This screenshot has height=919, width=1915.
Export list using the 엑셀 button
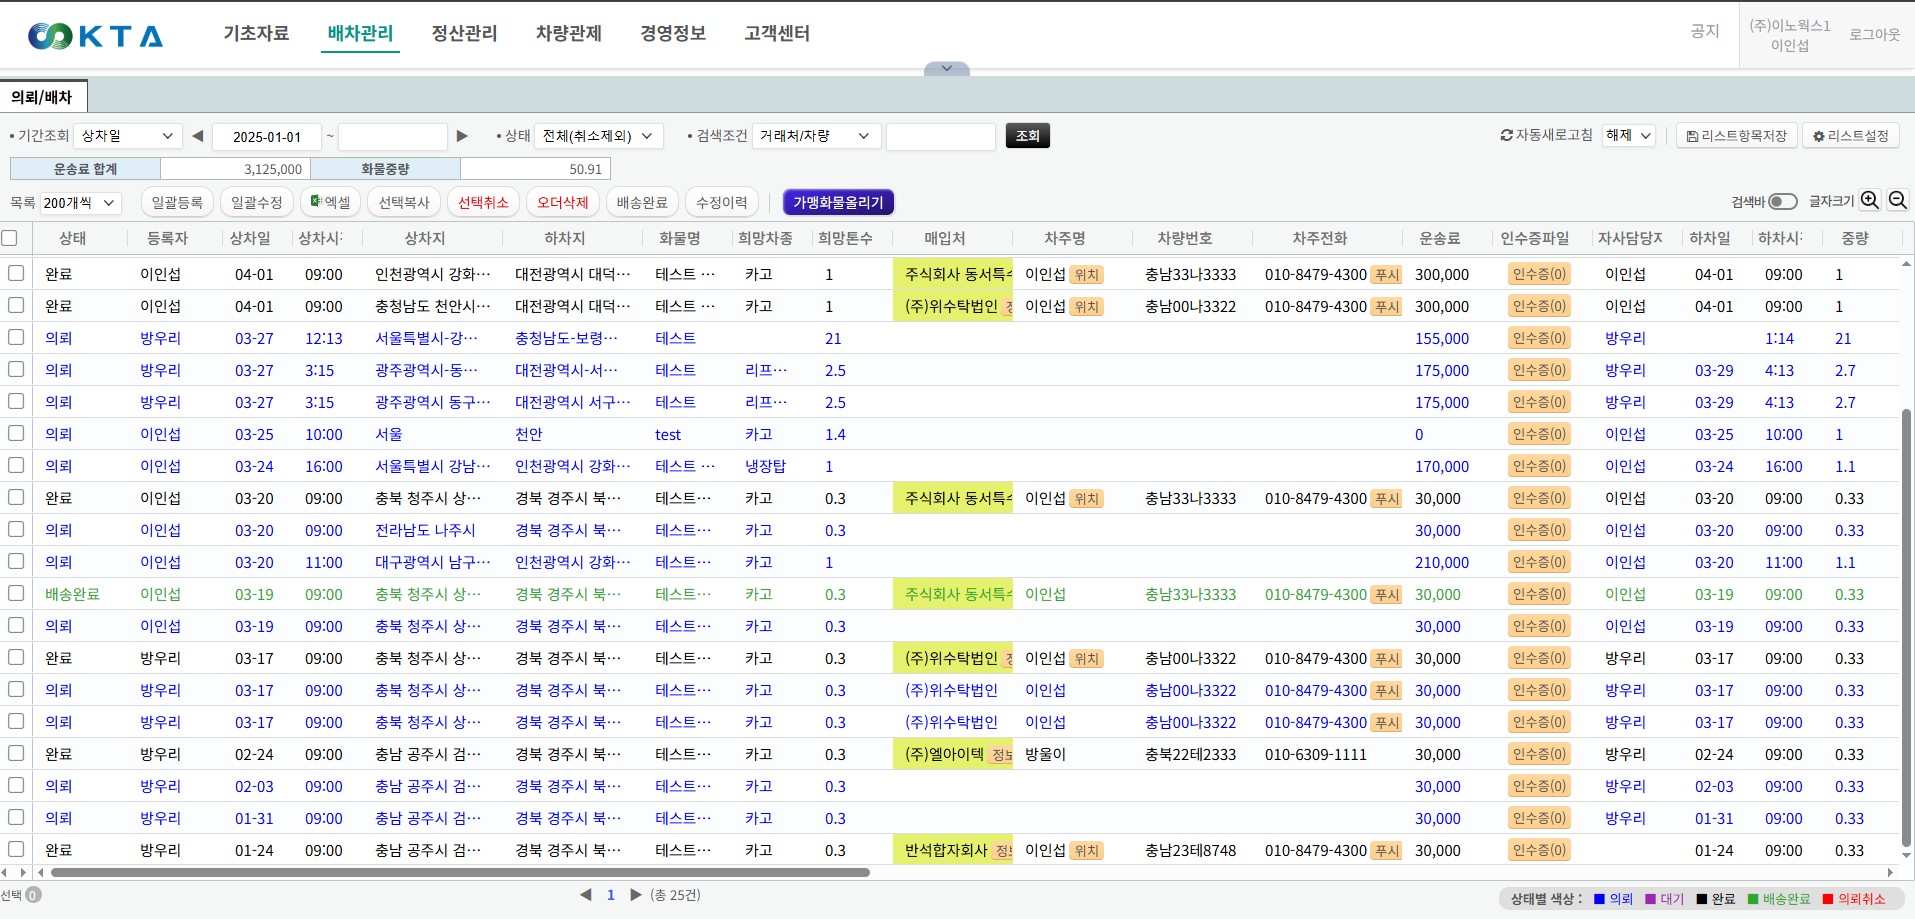pyautogui.click(x=331, y=203)
